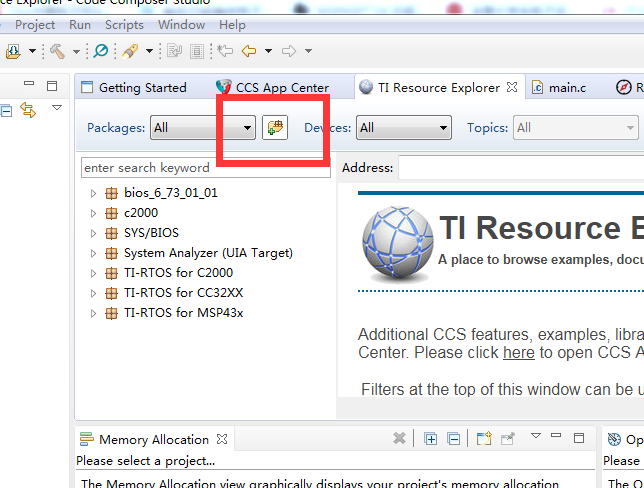
Task: Maximize the Memory Allocation panel
Action: click(x=579, y=438)
